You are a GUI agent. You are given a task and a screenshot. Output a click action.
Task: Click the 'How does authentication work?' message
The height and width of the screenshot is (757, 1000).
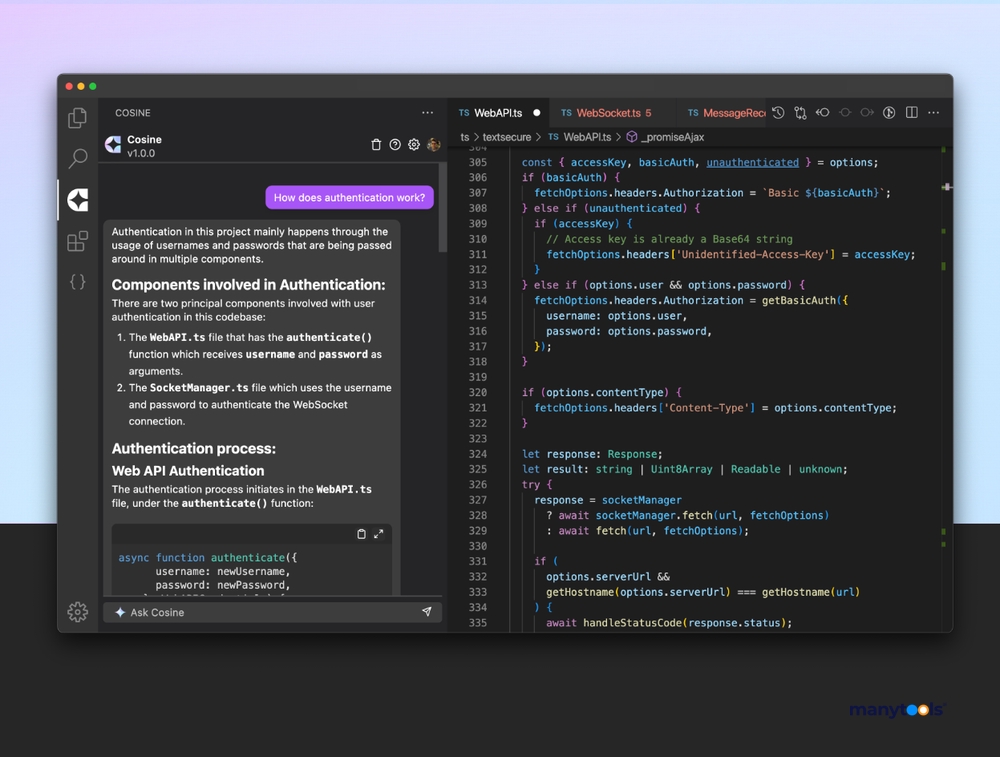pyautogui.click(x=349, y=198)
